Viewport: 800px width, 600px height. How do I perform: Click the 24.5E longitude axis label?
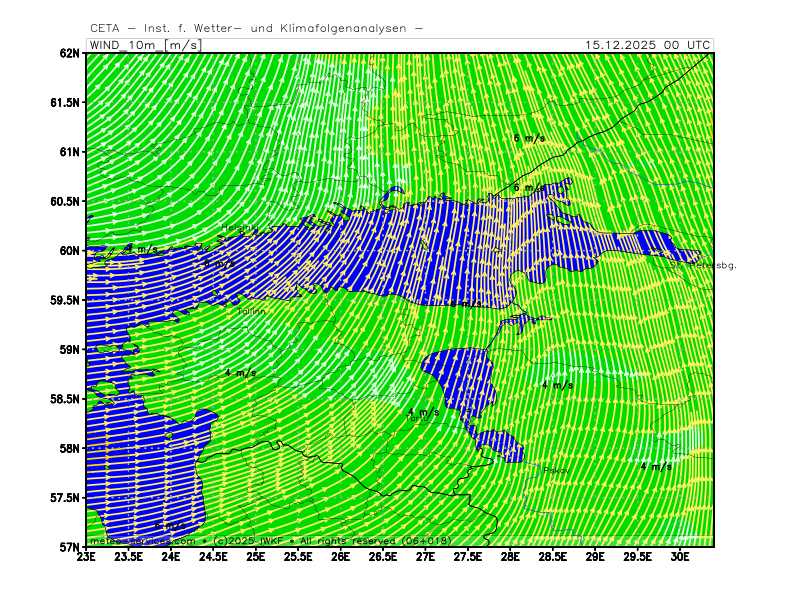[x=214, y=559]
